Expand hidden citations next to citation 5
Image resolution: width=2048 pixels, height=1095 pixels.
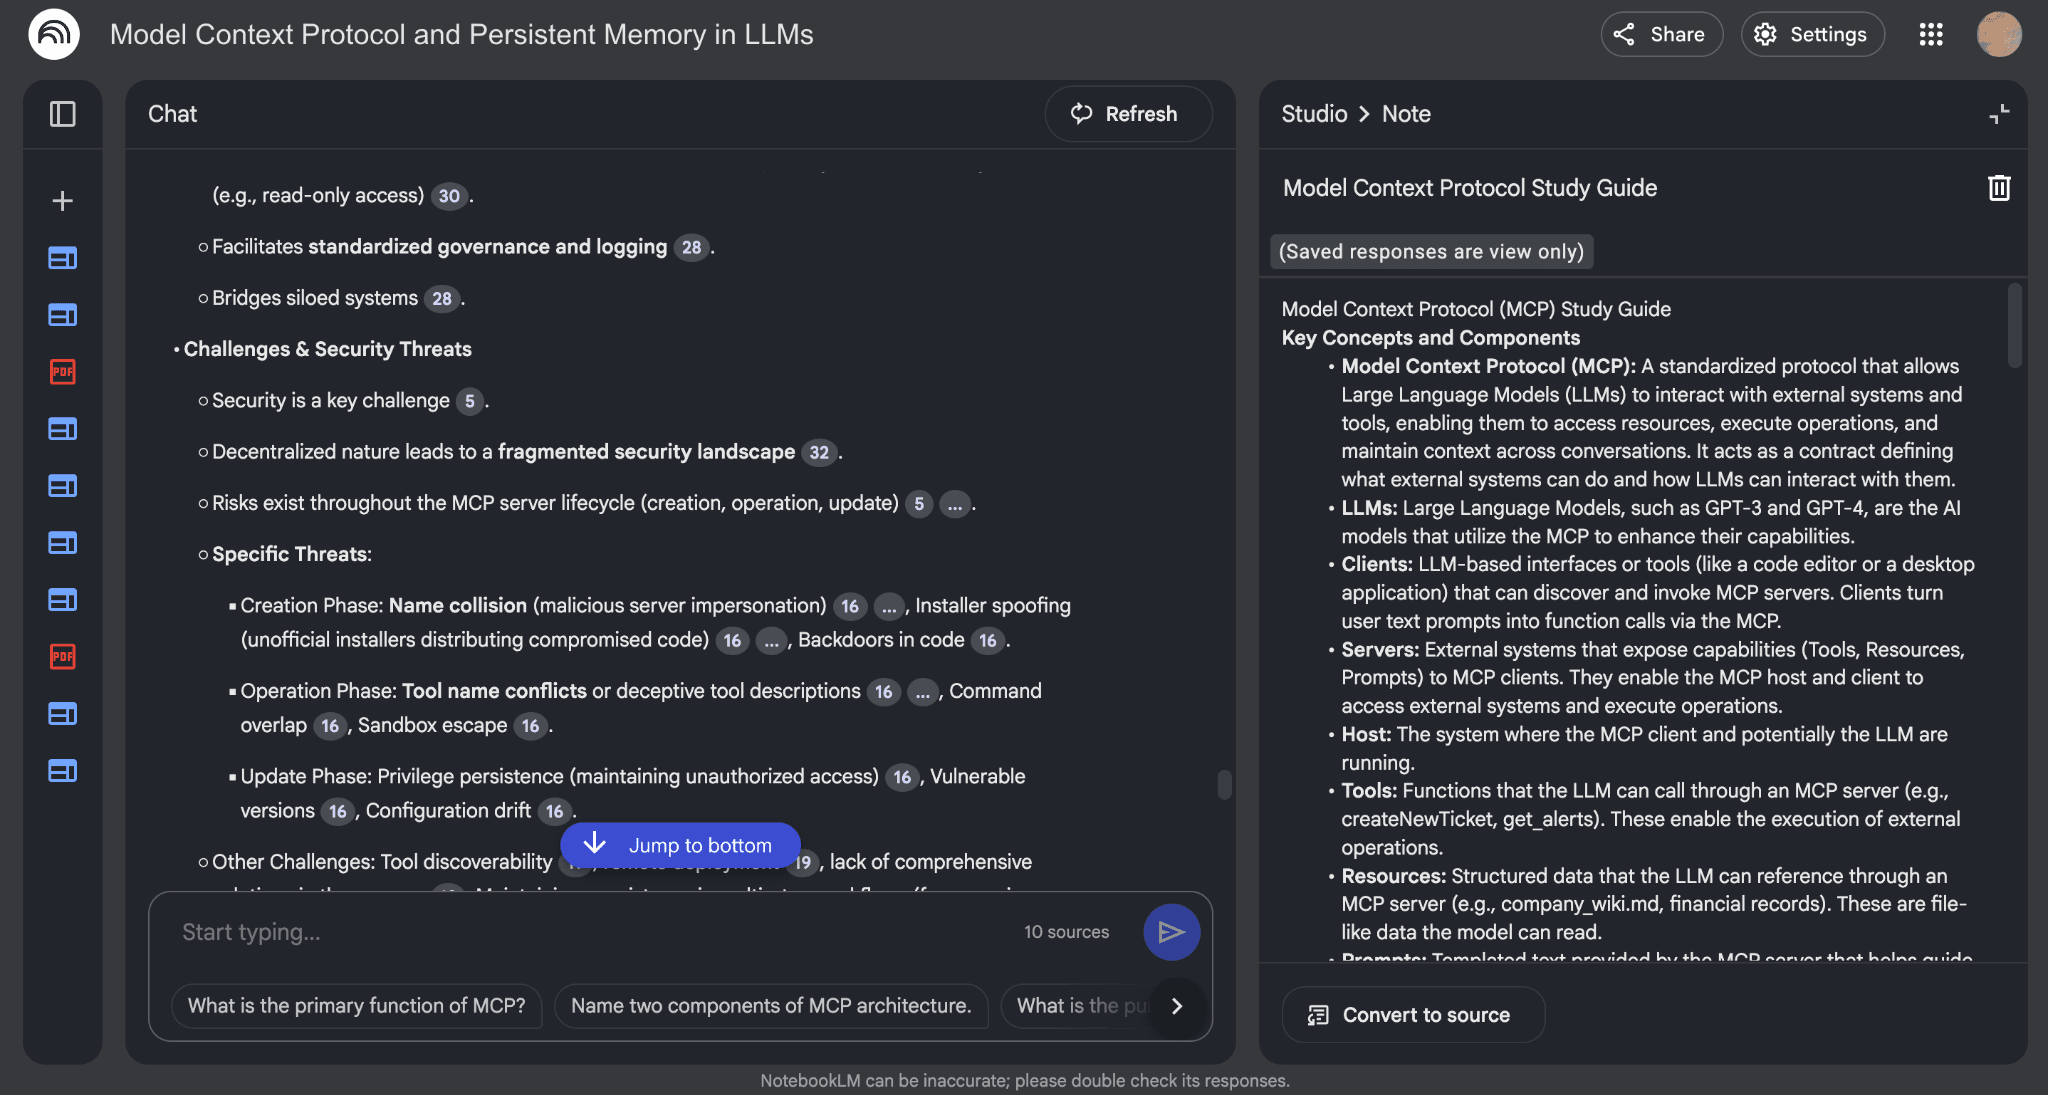click(955, 504)
